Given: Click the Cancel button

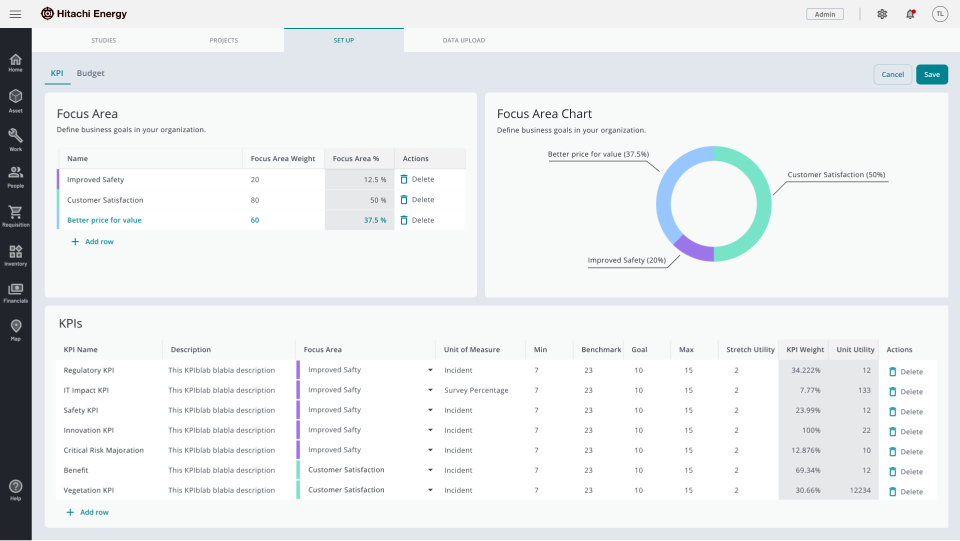Looking at the screenshot, I should pyautogui.click(x=892, y=74).
